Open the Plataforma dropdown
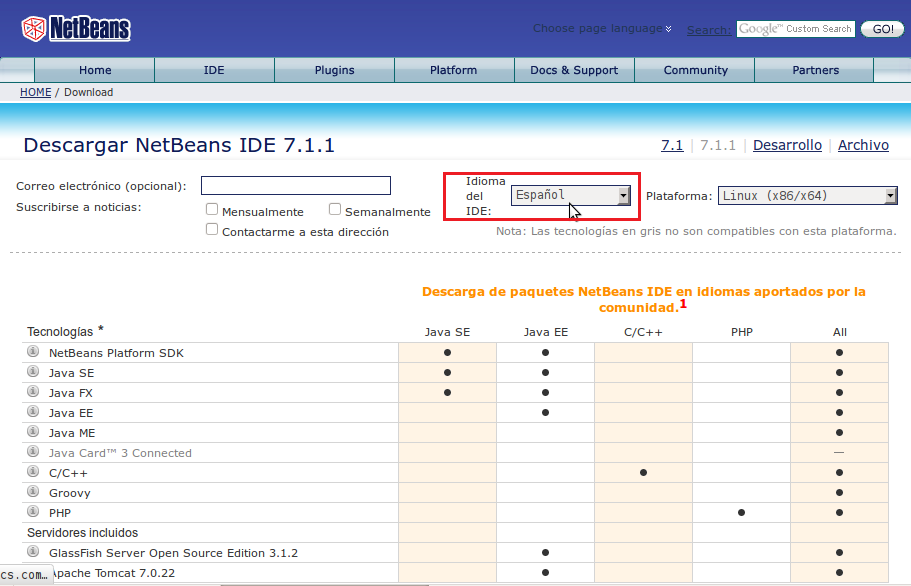Image resolution: width=911 pixels, height=586 pixels. (808, 195)
